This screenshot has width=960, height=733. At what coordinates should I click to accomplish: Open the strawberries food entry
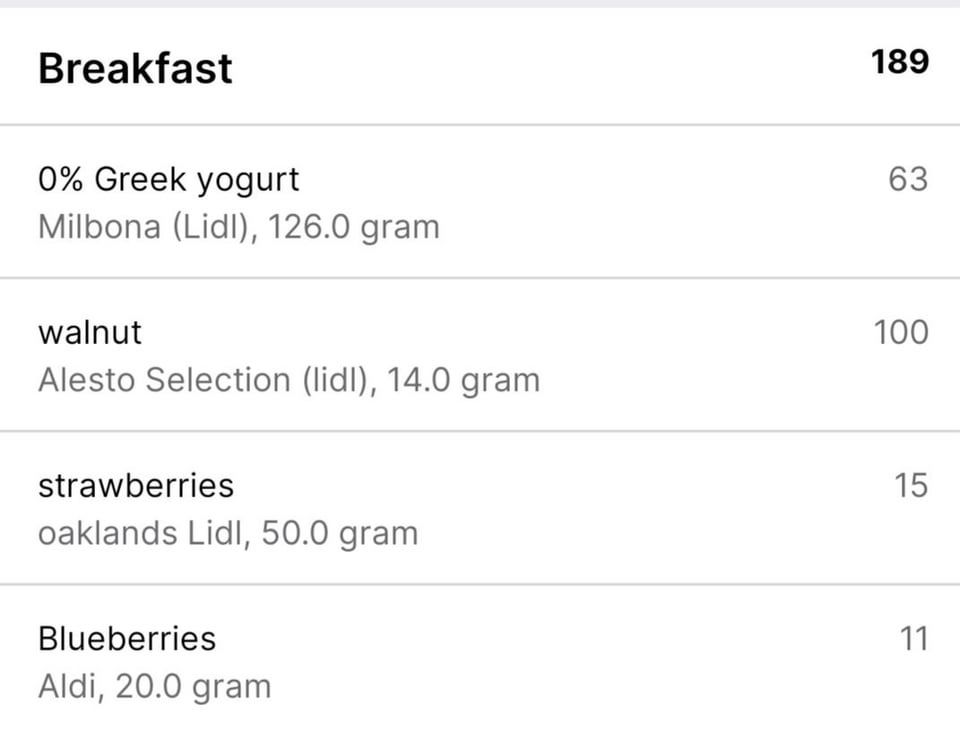(x=136, y=485)
